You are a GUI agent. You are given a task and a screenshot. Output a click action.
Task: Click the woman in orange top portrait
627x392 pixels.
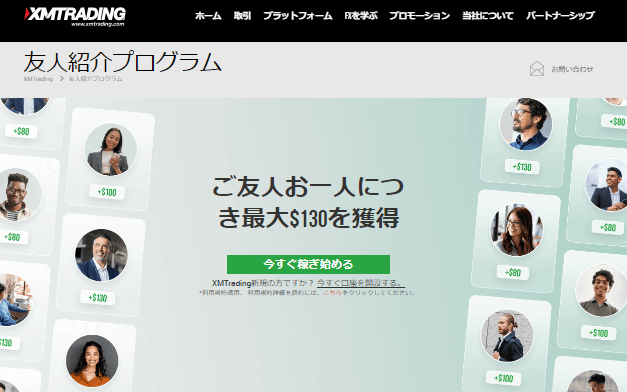click(92, 361)
